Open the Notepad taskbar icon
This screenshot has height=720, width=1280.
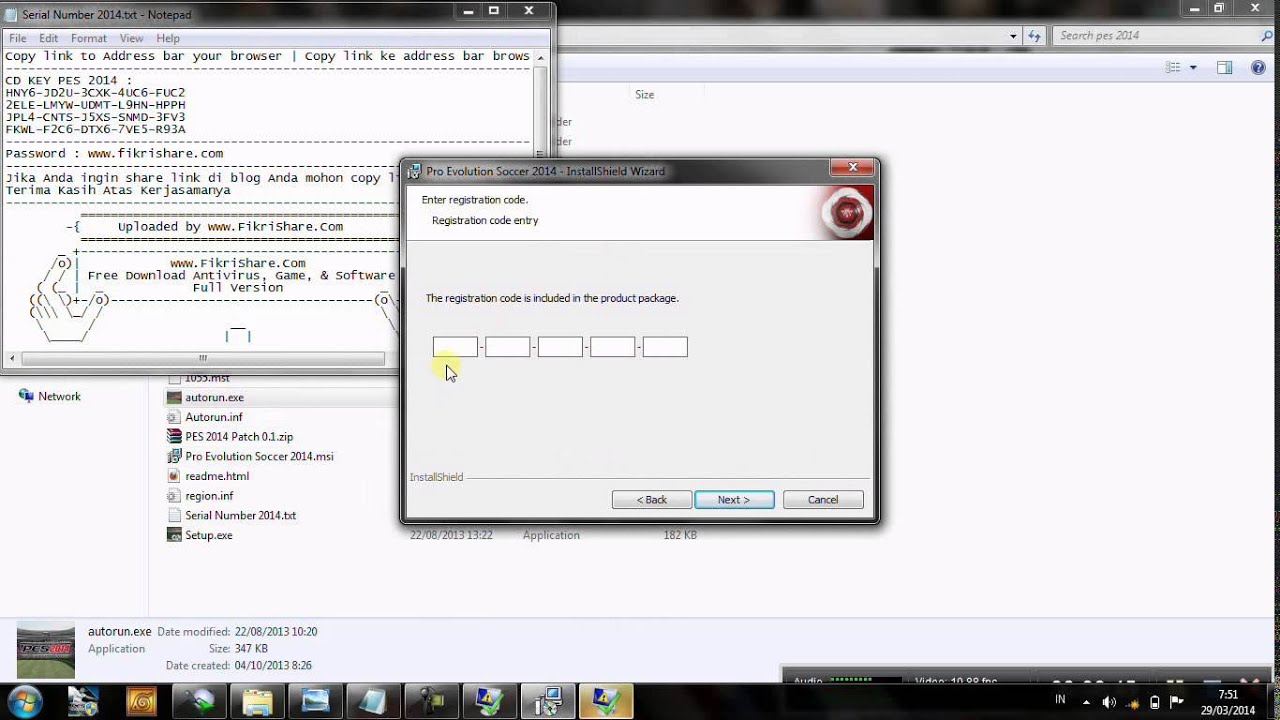[x=373, y=701]
